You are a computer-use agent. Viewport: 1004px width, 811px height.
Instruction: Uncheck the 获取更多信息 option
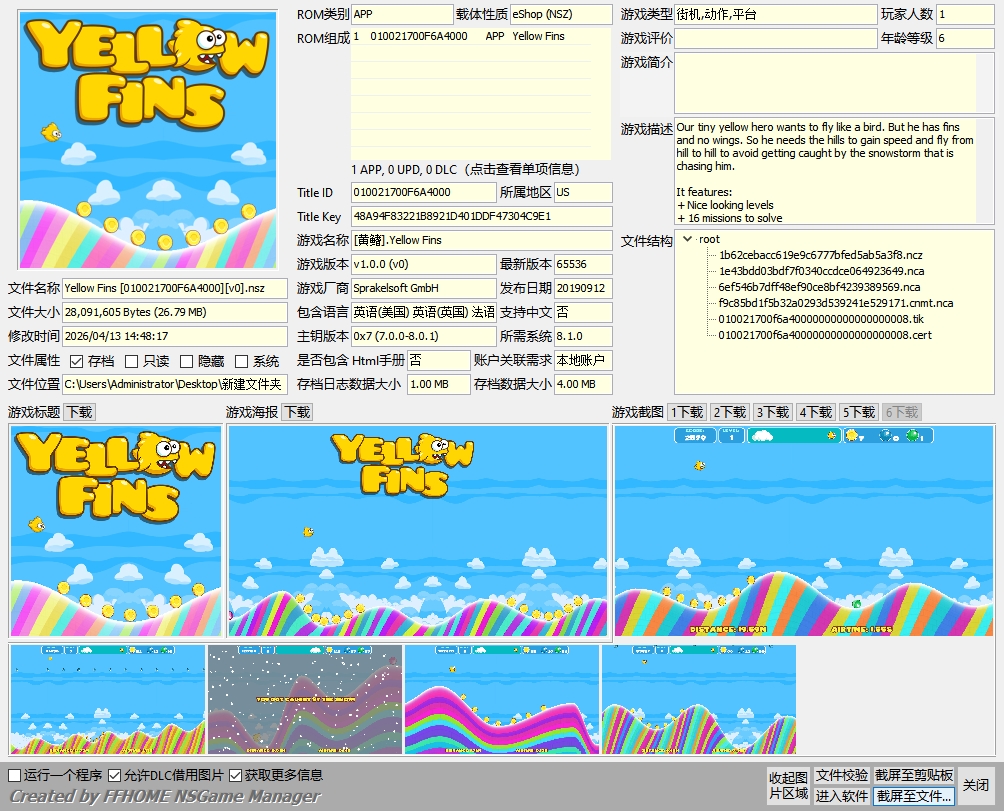coord(236,775)
